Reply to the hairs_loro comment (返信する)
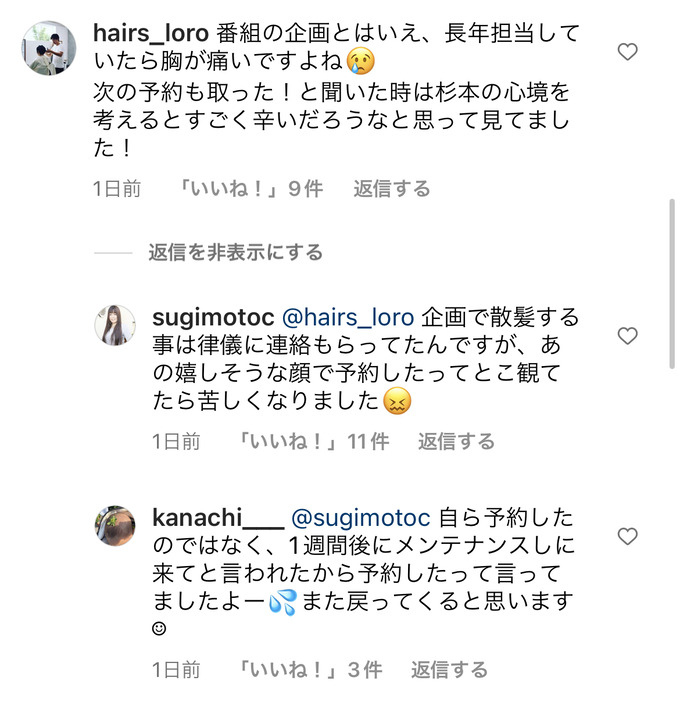Screen dimensions: 680x713 (x=392, y=189)
